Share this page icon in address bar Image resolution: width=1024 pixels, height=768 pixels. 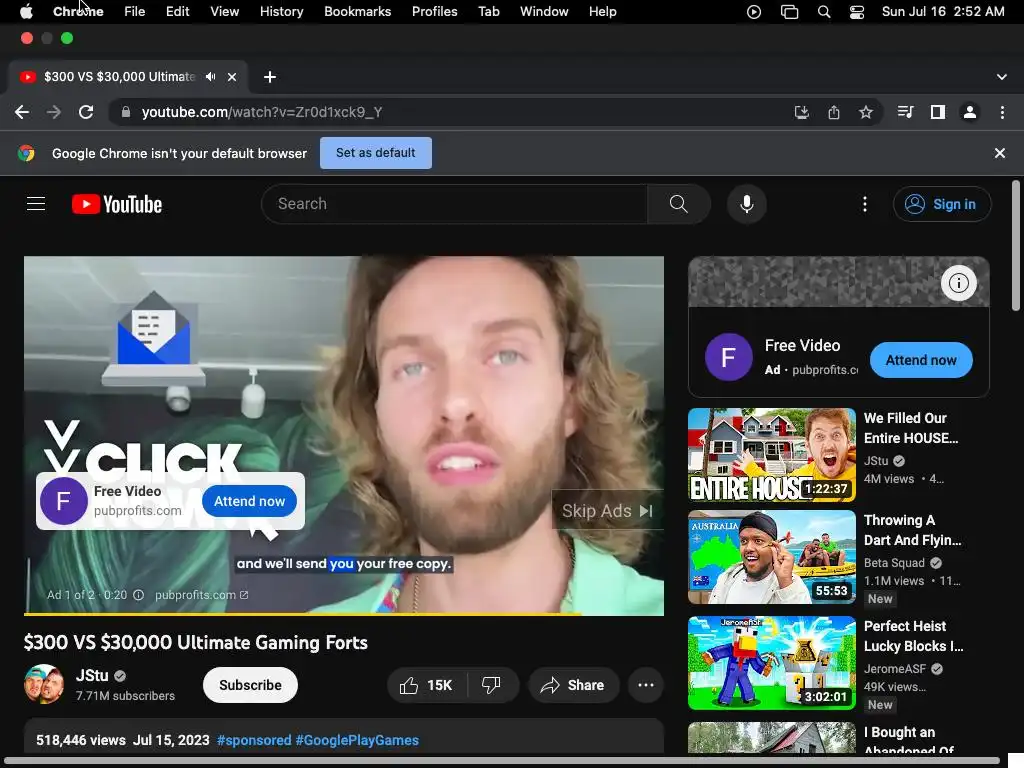tap(834, 112)
